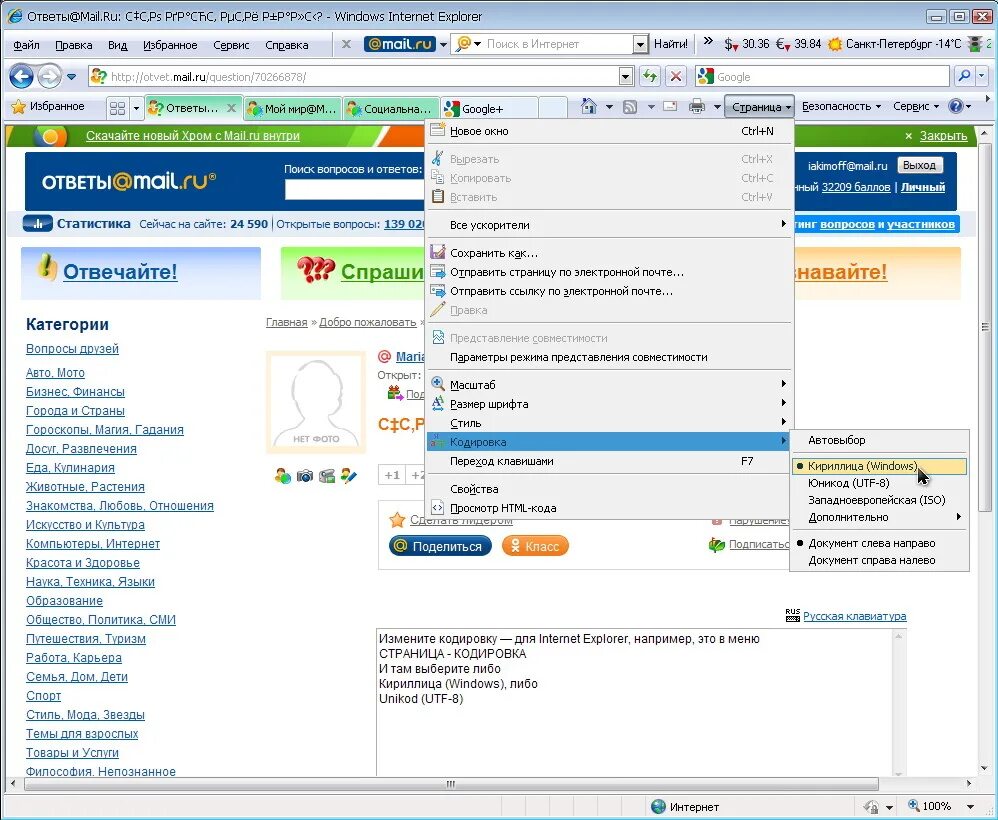
Task: Click the Поделиться button
Action: (440, 546)
